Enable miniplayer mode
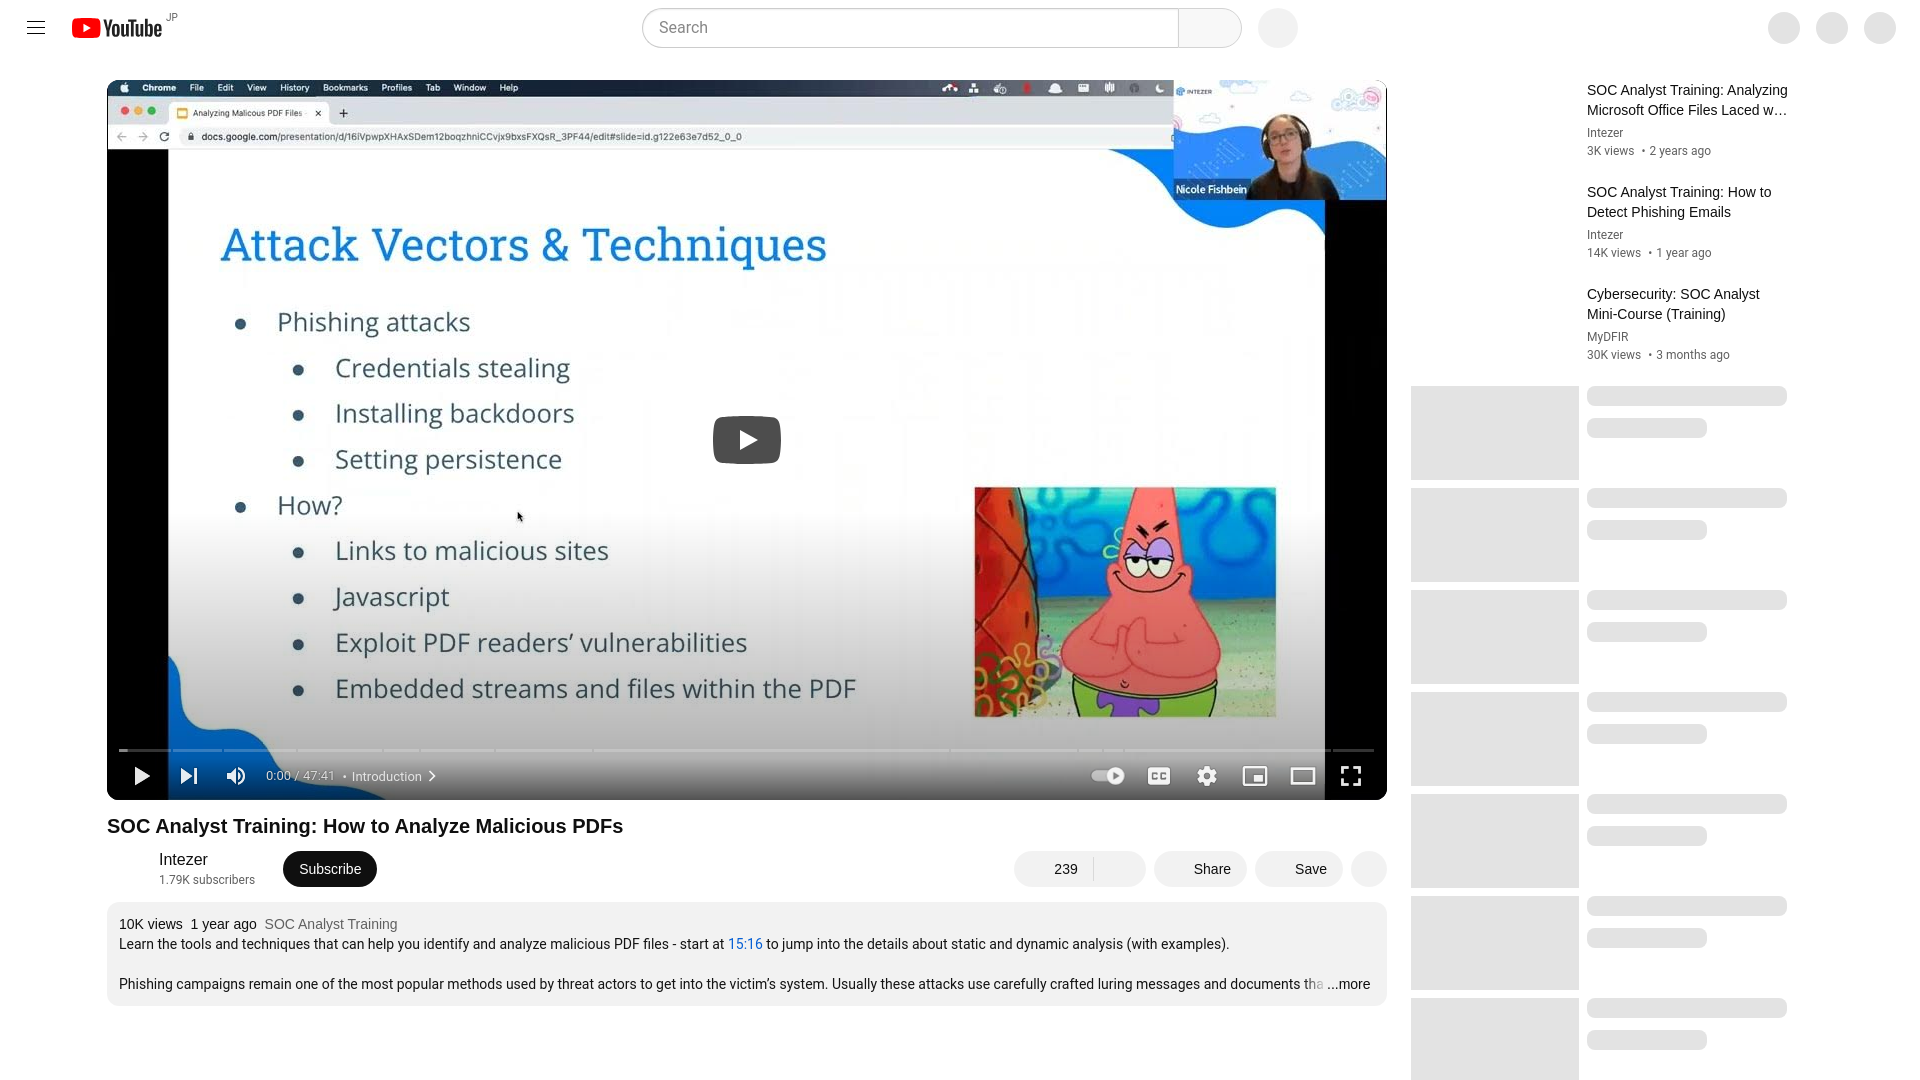This screenshot has height=1080, width=1920. pos(1255,776)
